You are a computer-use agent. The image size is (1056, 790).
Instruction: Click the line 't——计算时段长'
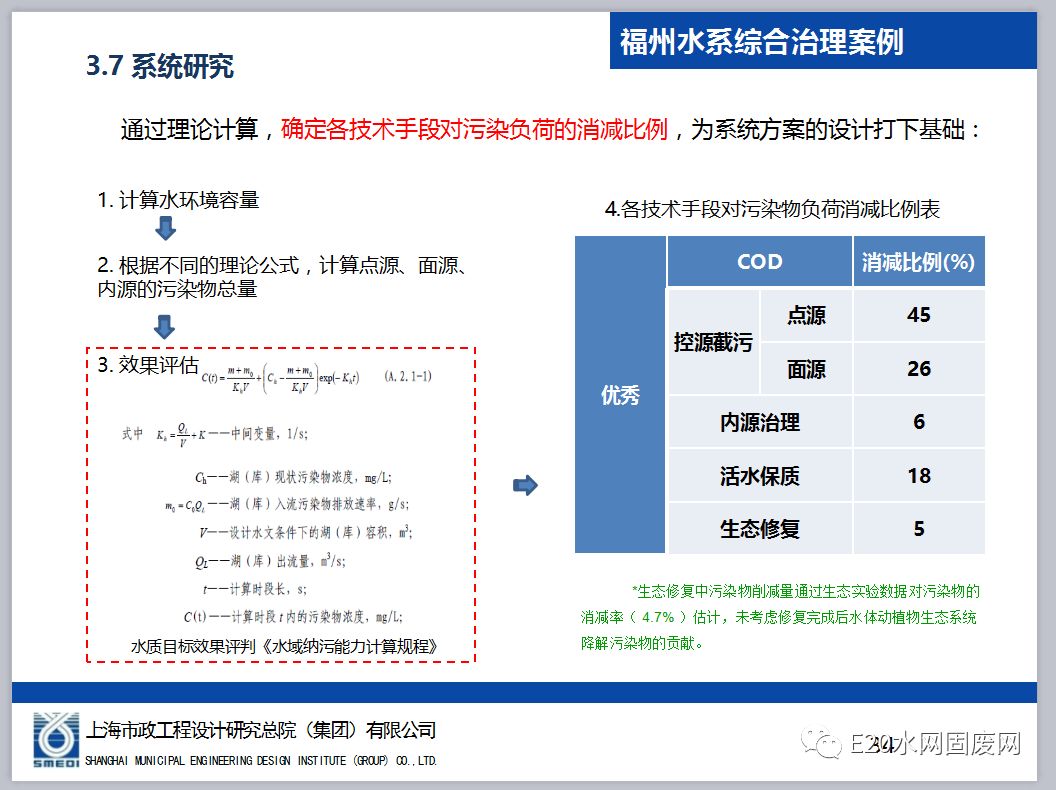(x=255, y=589)
